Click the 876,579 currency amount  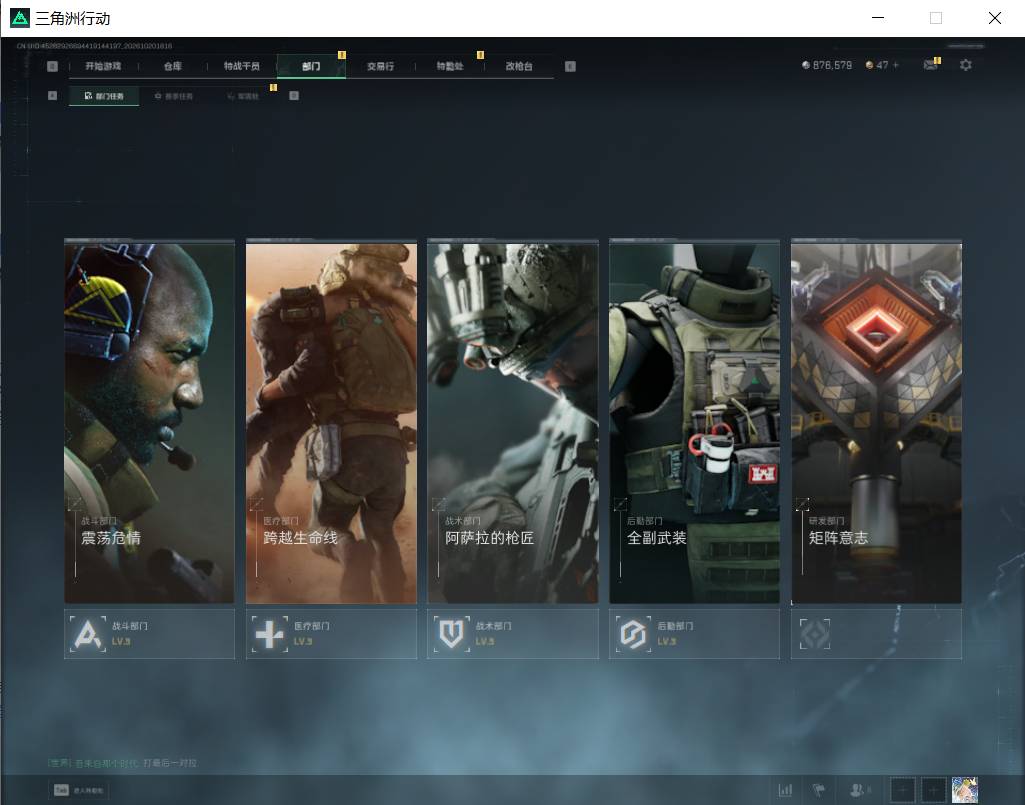pyautogui.click(x=832, y=65)
